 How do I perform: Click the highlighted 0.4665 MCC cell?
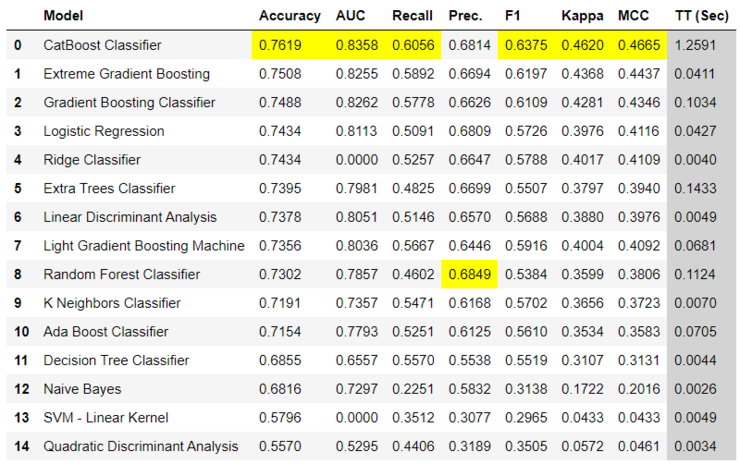639,45
